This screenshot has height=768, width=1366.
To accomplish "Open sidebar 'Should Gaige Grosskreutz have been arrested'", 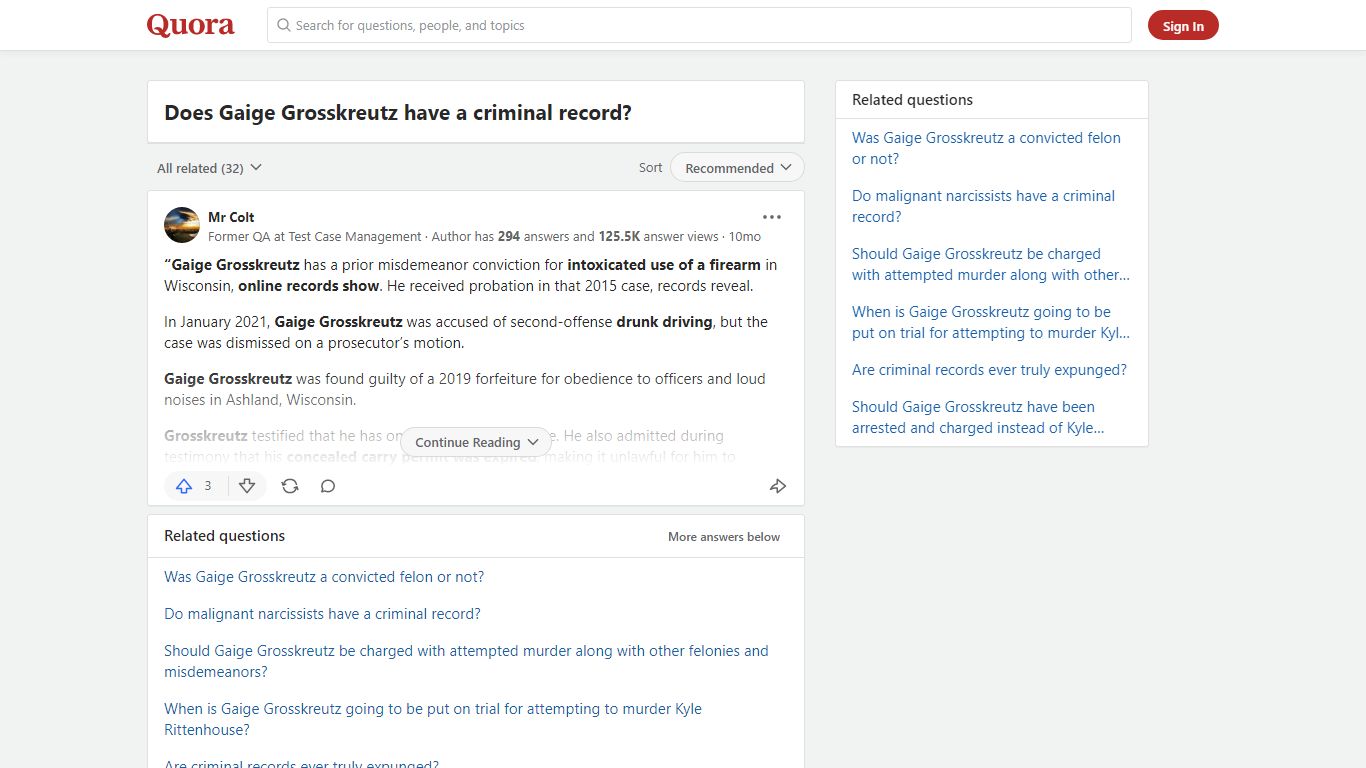I will pyautogui.click(x=978, y=417).
